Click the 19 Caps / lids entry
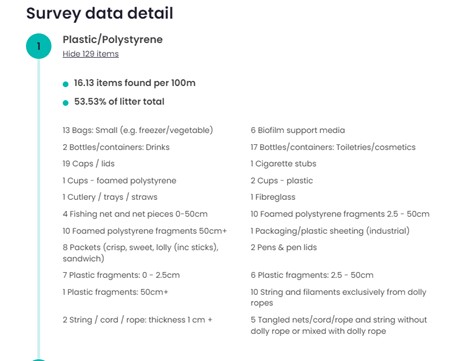The width and height of the screenshot is (467, 361). 88,164
